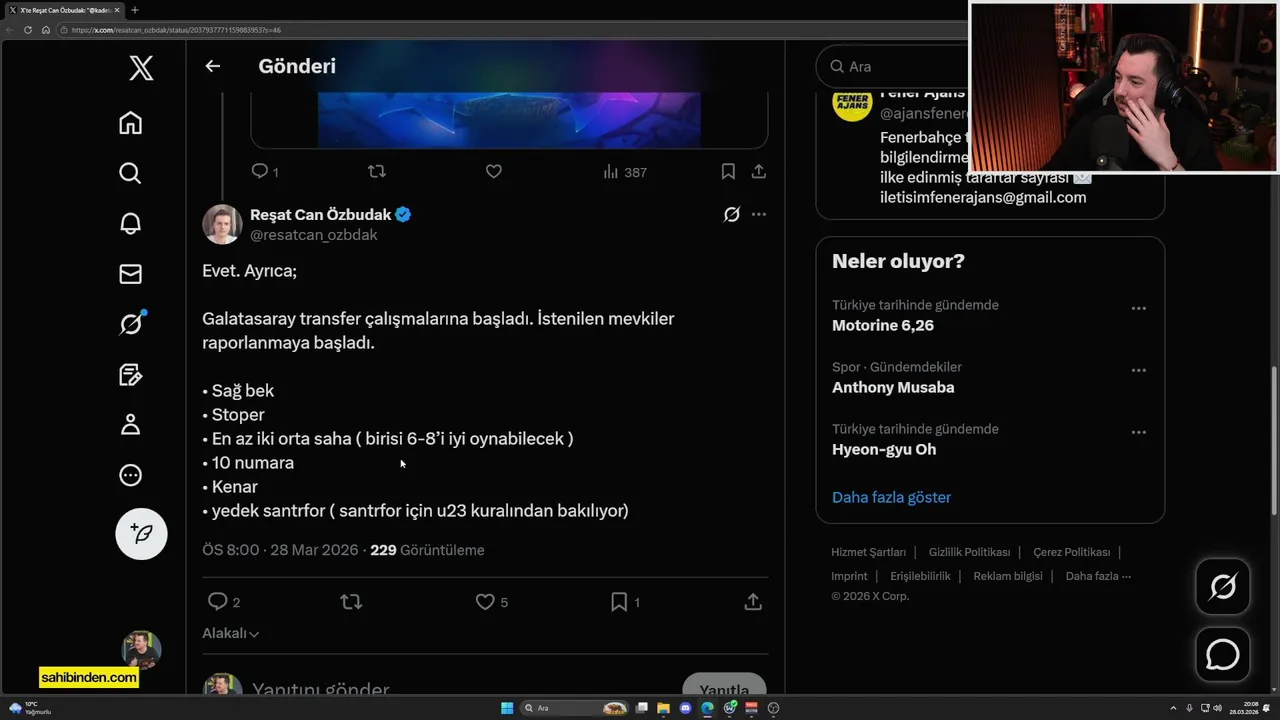Click the Yanıtla reply button
Viewport: 1280px width, 720px height.
[x=724, y=686]
